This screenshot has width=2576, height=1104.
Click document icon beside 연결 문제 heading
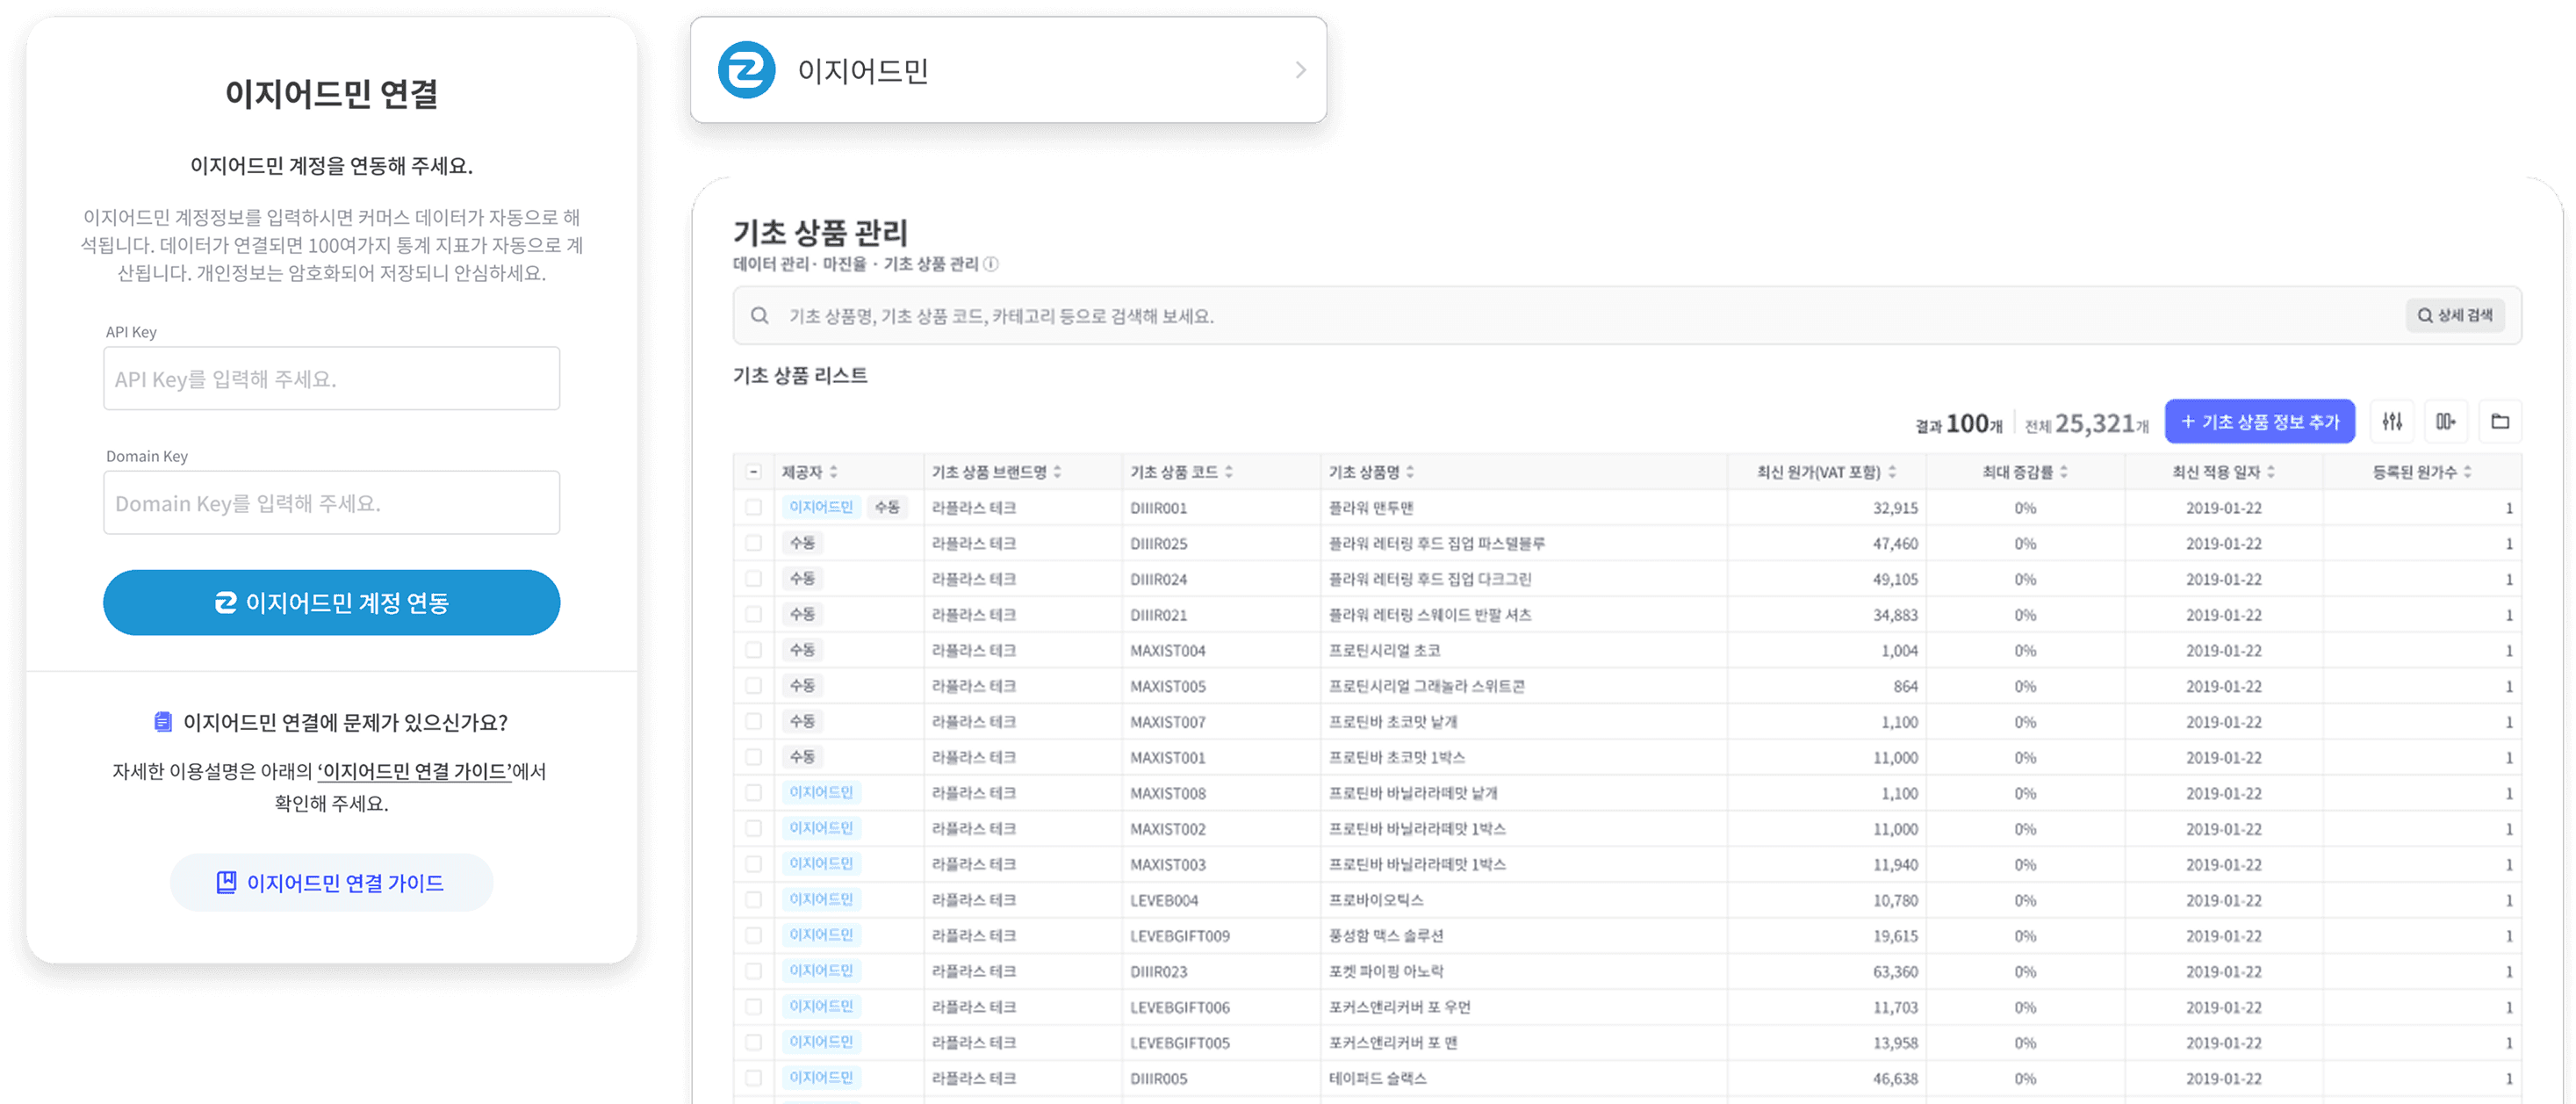[x=163, y=721]
